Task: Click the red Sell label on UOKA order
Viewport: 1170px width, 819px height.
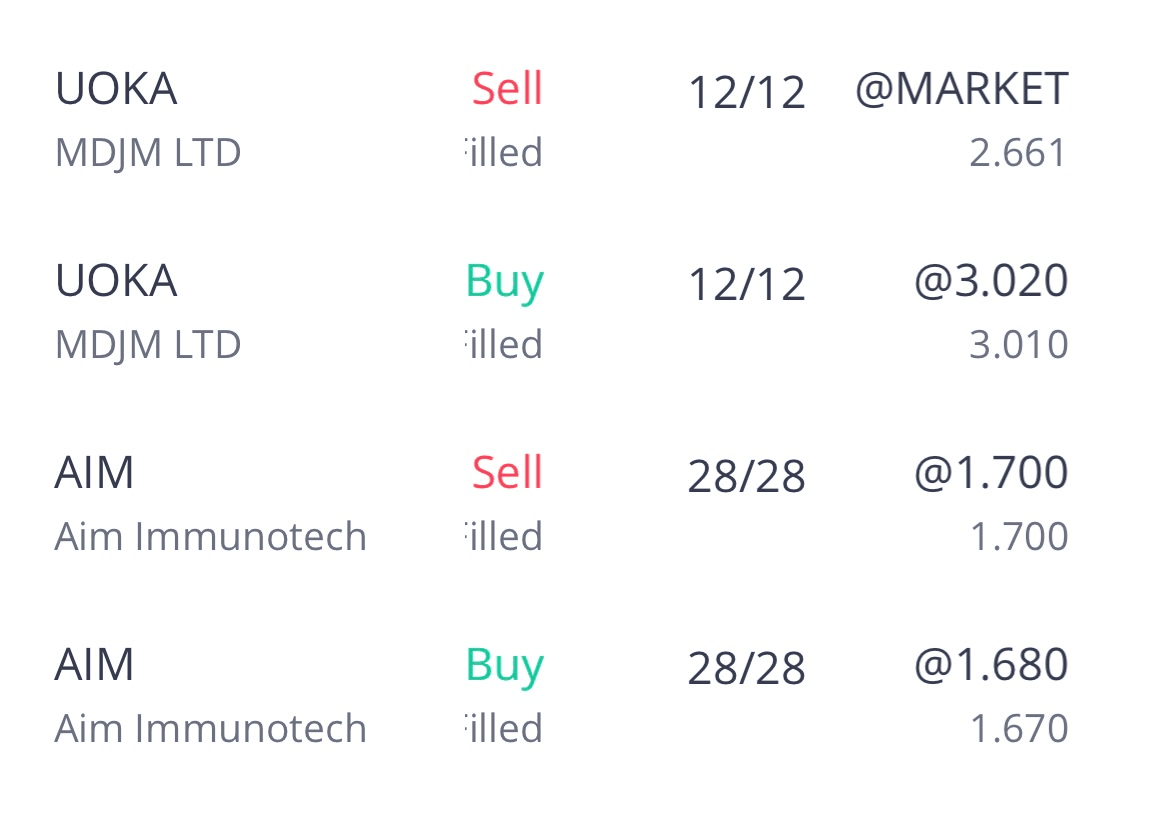Action: (x=507, y=89)
